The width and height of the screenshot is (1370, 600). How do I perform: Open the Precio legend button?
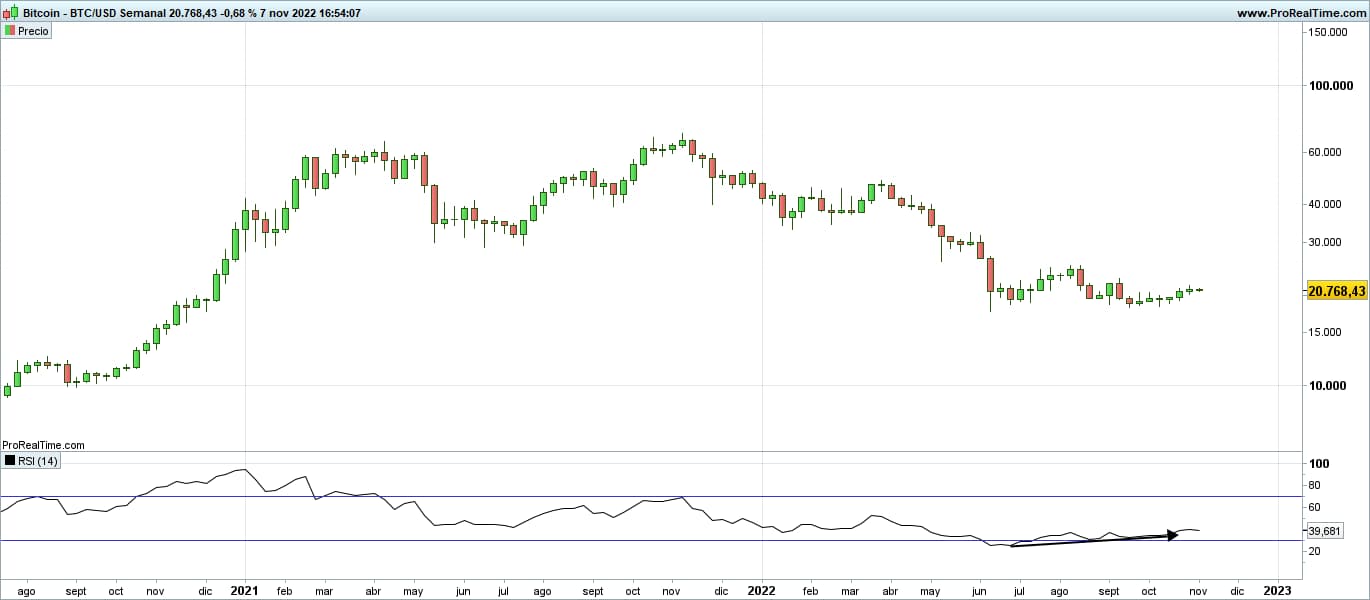coord(27,31)
